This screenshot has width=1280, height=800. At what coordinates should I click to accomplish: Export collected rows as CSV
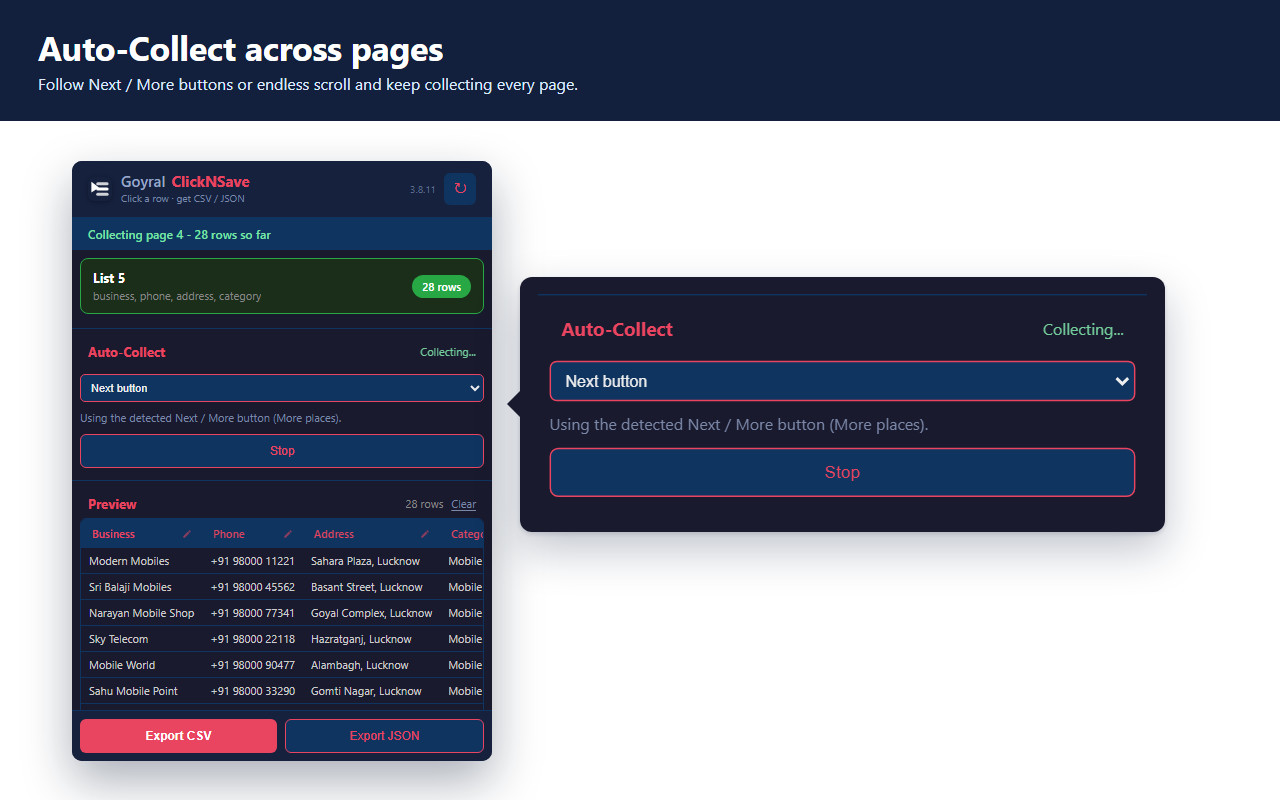click(178, 736)
